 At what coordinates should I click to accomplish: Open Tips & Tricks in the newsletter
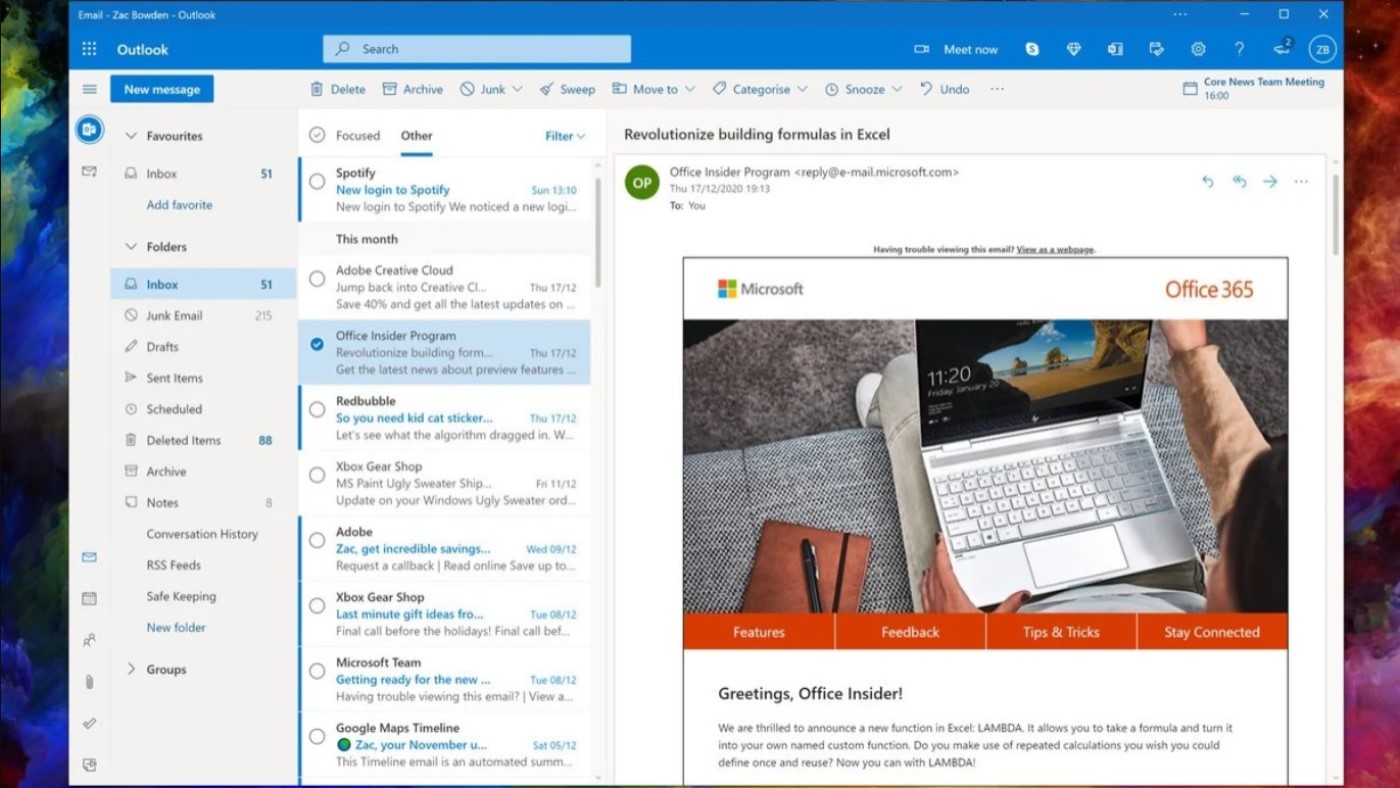point(1061,632)
